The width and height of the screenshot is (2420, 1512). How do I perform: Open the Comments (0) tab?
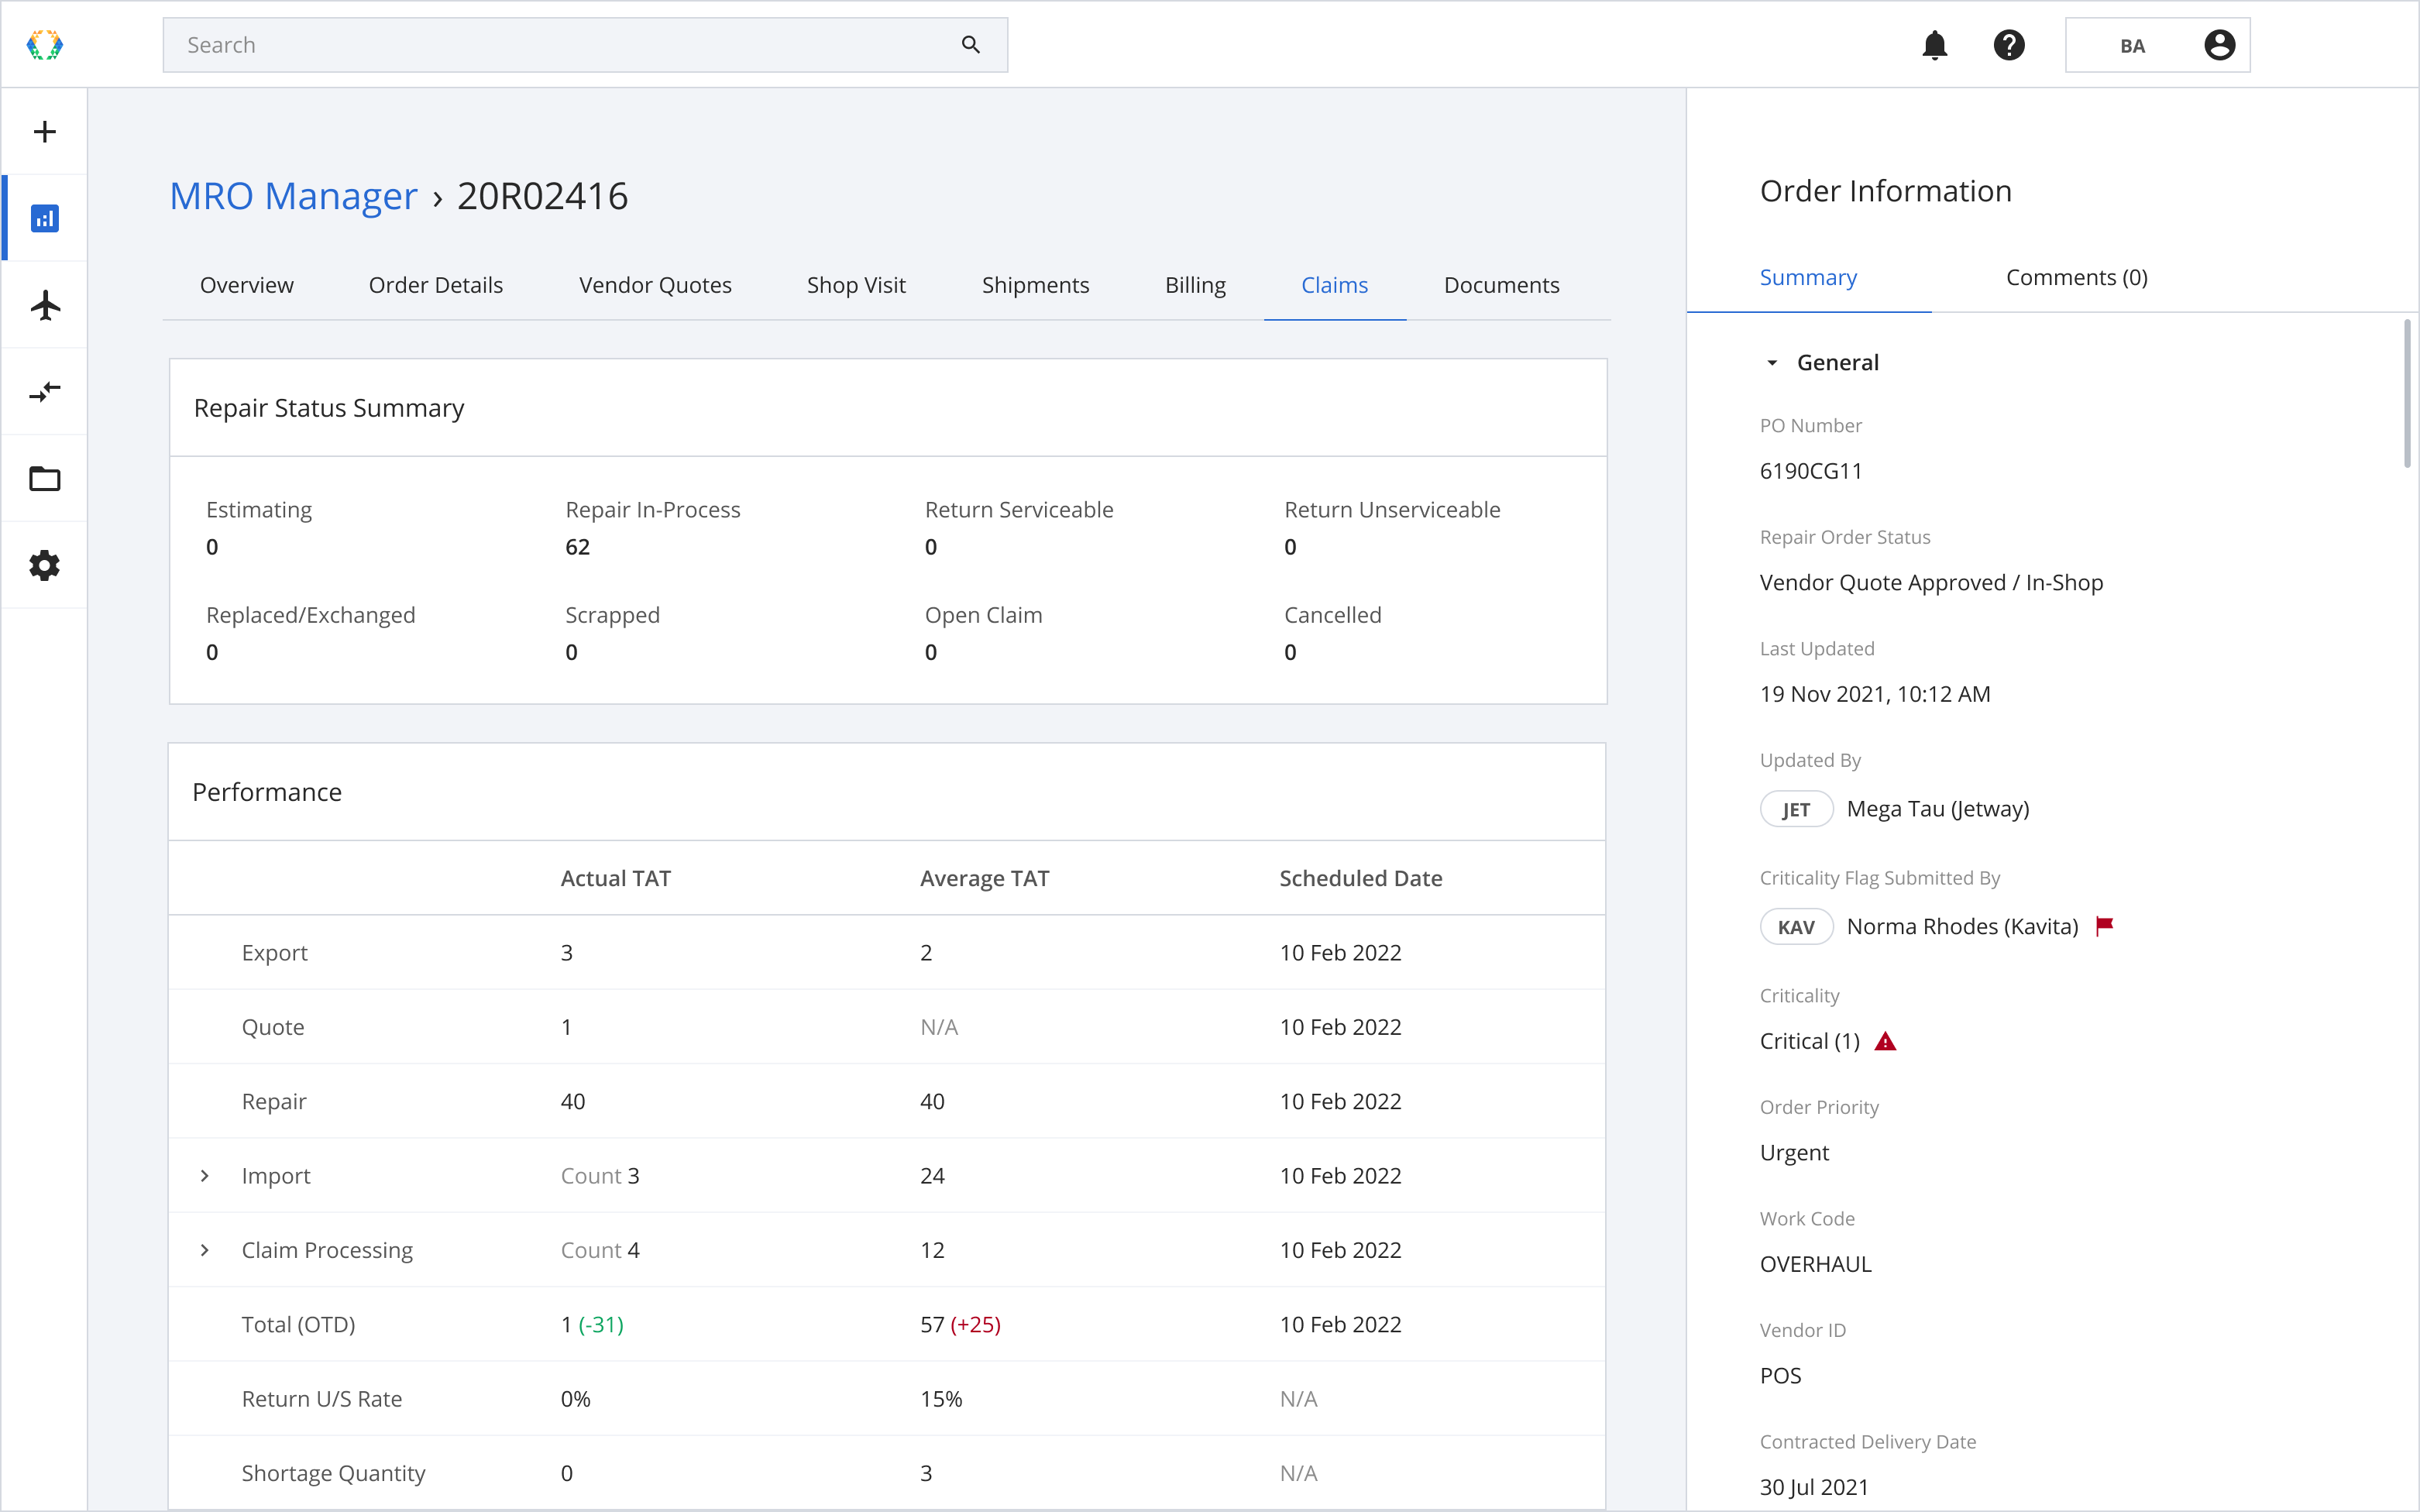2076,277
